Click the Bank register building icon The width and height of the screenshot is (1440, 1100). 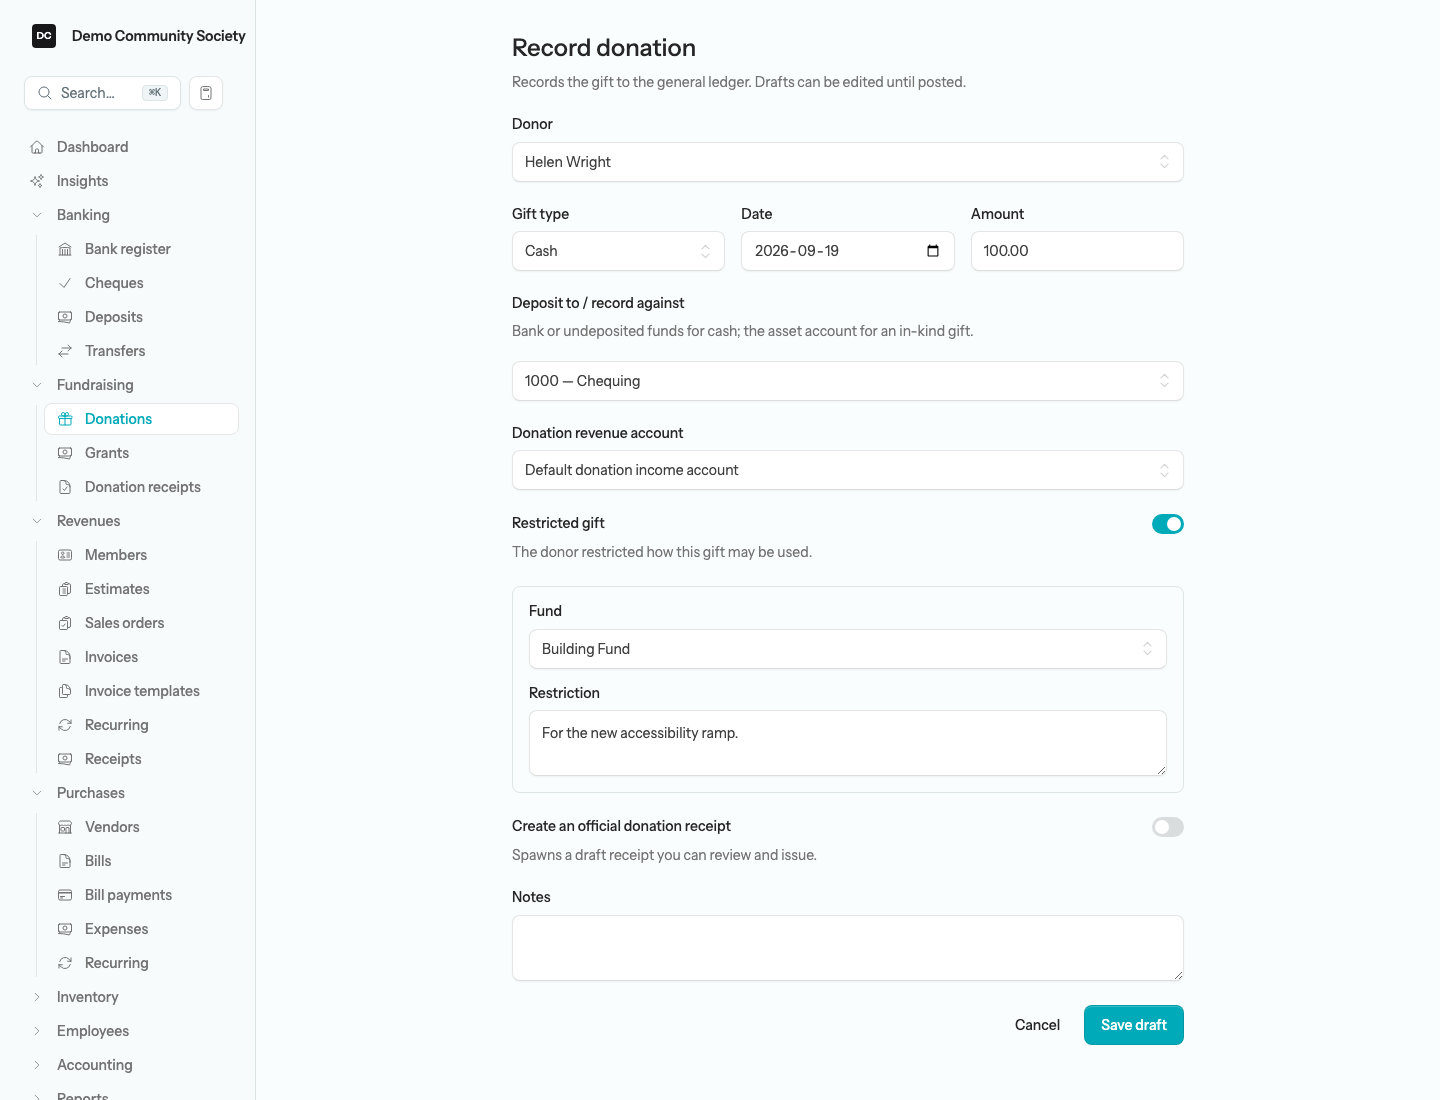pos(65,249)
